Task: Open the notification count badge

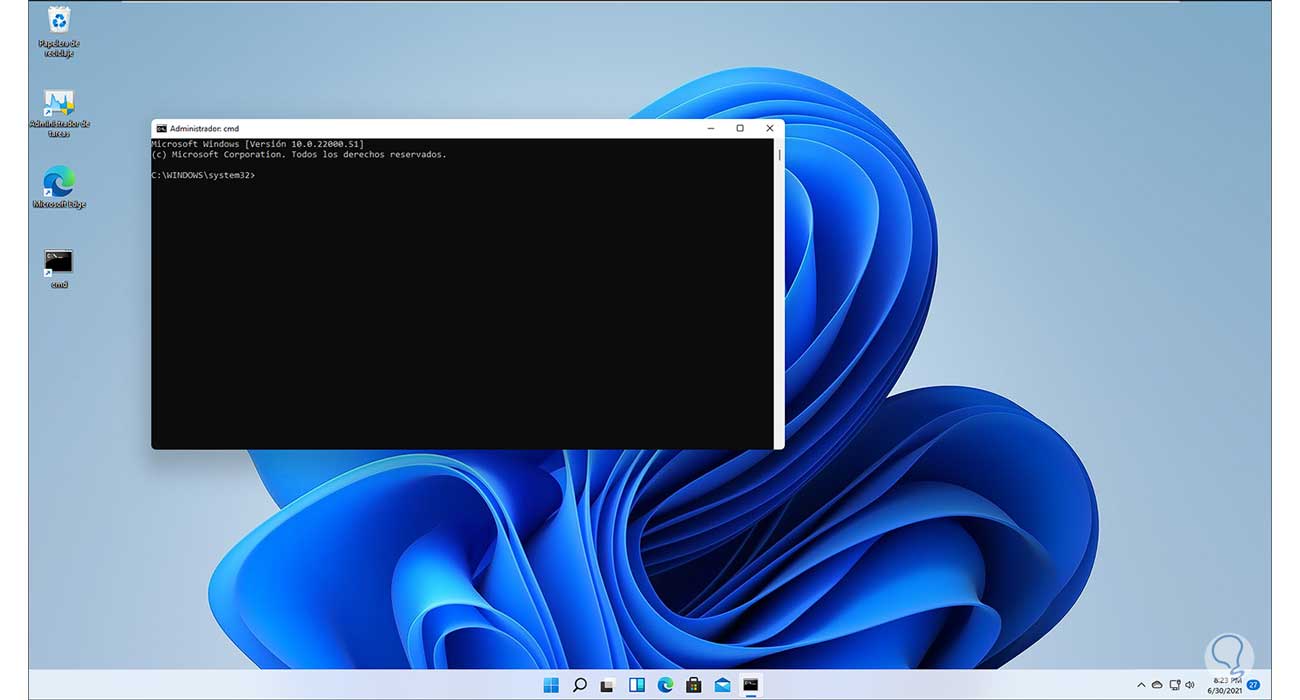Action: pyautogui.click(x=1253, y=685)
